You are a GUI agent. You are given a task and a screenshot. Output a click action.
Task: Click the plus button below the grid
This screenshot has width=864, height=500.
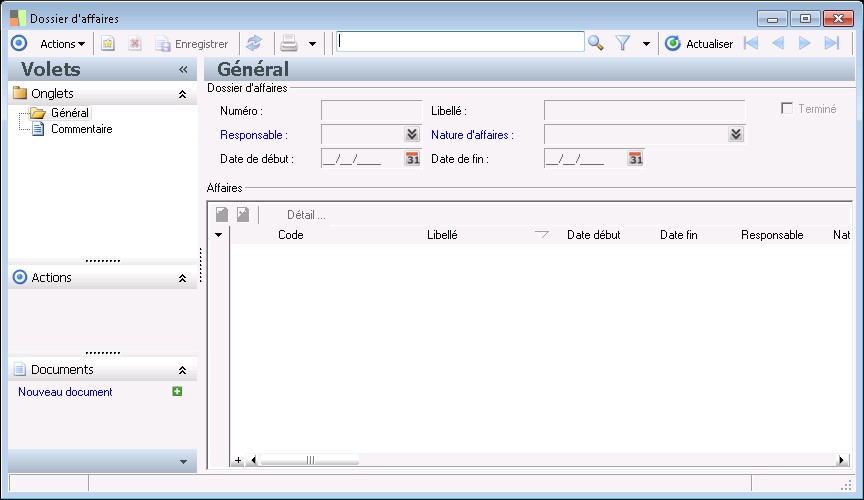238,460
